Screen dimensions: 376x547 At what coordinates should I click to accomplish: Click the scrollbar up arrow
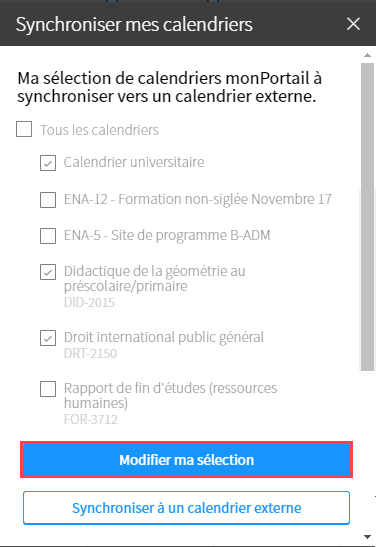click(x=367, y=55)
